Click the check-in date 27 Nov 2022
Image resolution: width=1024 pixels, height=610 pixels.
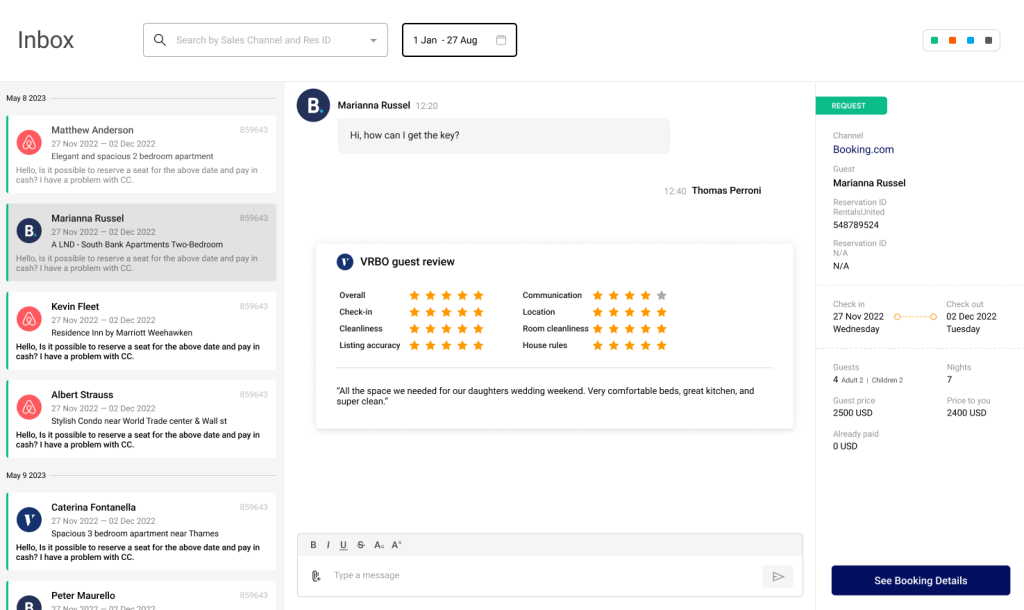(858, 316)
